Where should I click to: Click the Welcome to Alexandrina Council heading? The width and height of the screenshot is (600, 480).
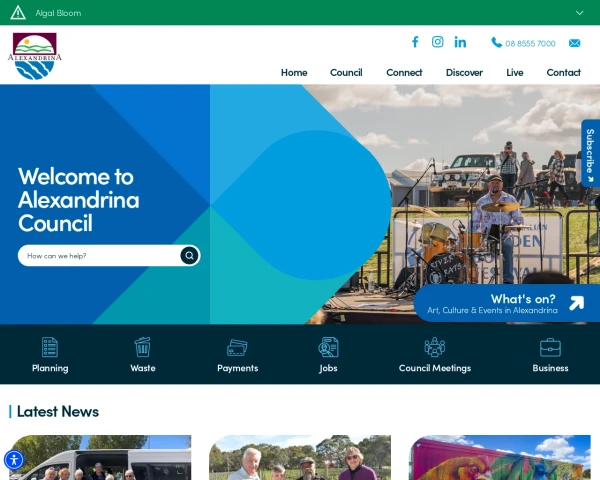[78, 199]
